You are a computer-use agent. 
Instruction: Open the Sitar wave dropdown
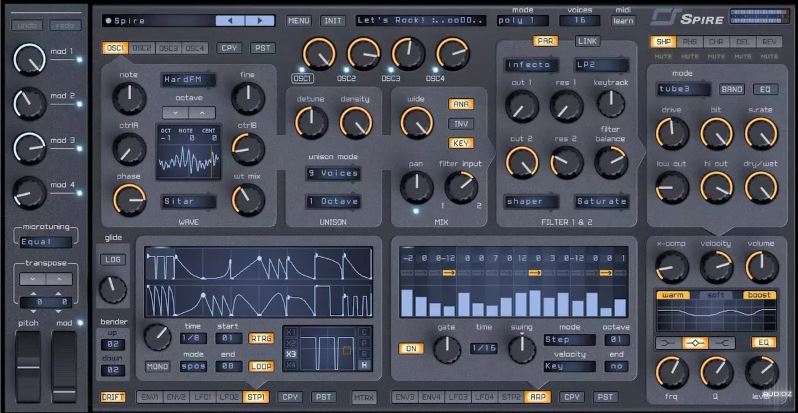click(x=188, y=201)
